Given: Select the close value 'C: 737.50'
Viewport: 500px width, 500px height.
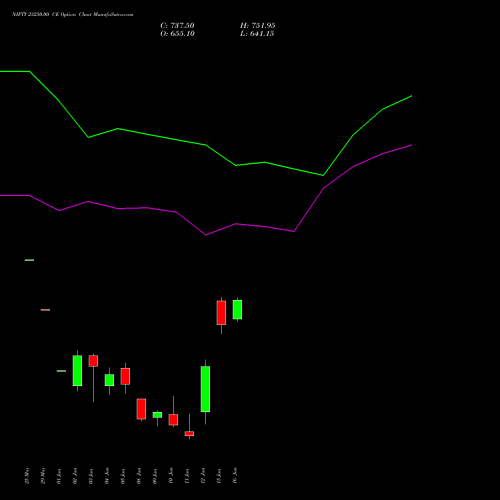Looking at the screenshot, I should point(177,26).
